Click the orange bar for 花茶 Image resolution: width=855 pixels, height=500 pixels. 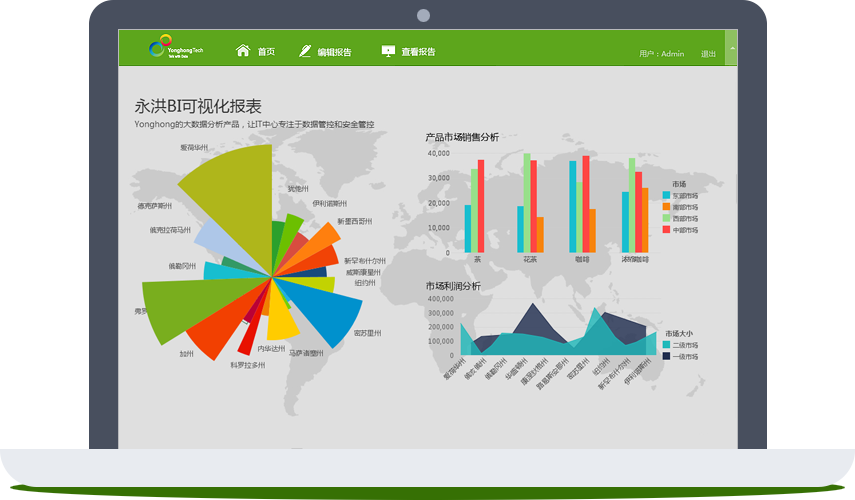click(x=540, y=235)
